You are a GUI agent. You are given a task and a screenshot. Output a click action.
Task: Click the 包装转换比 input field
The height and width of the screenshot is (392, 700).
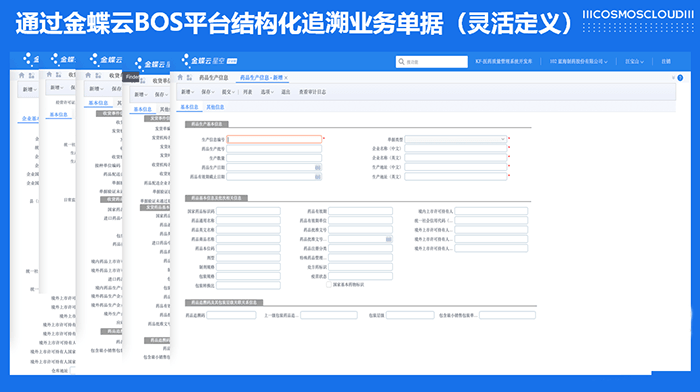[x=248, y=285]
